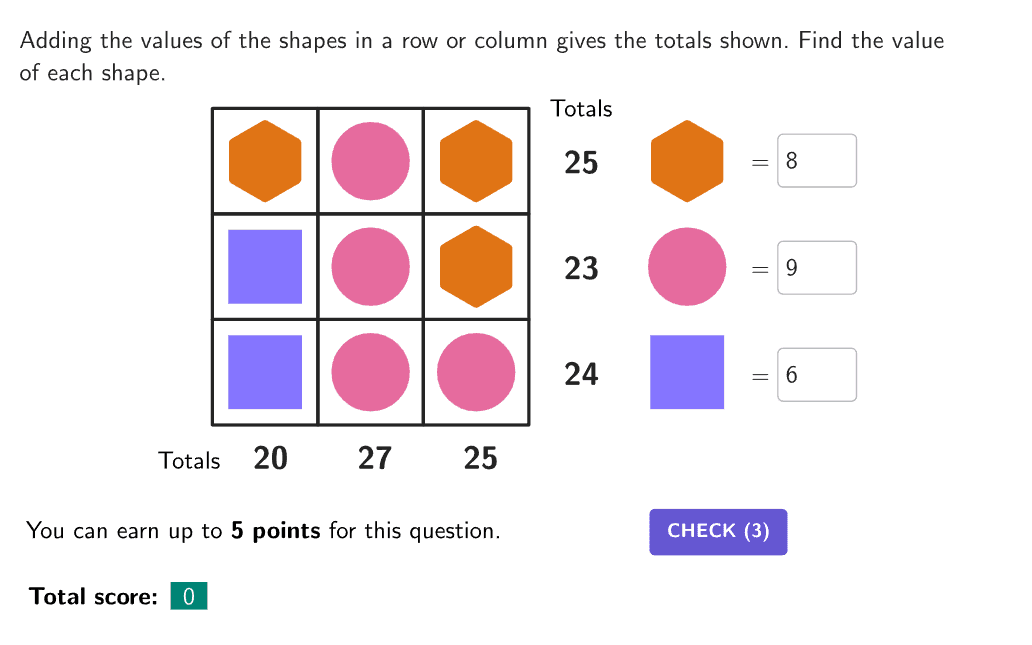Click the second row total 23
The image size is (1032, 645).
(x=581, y=268)
